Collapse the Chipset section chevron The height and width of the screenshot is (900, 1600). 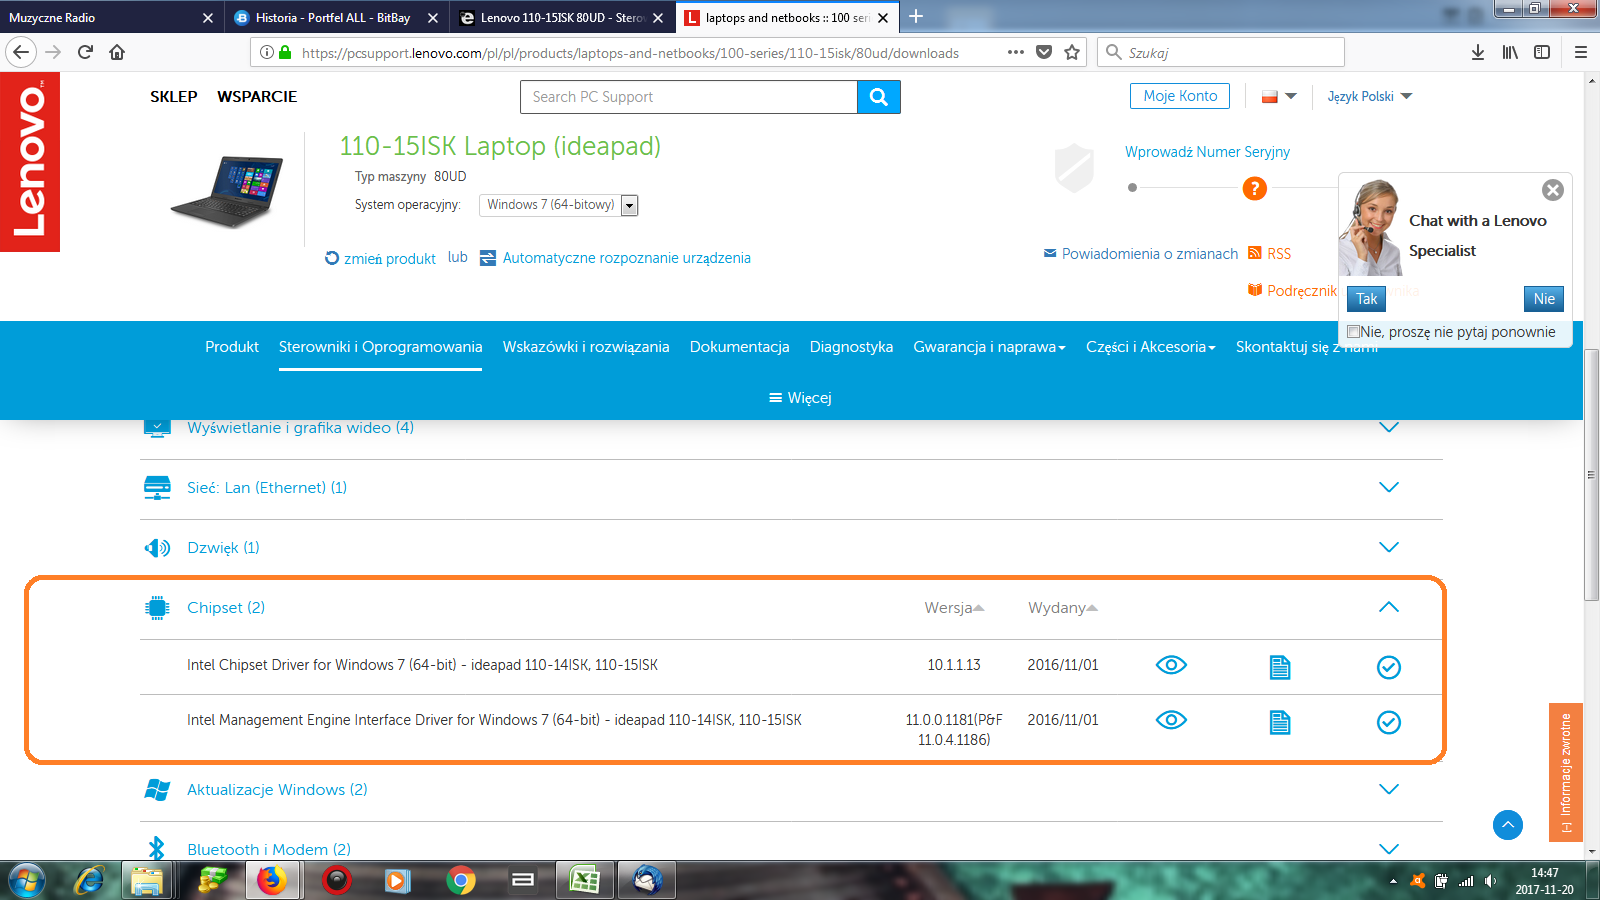(x=1389, y=607)
